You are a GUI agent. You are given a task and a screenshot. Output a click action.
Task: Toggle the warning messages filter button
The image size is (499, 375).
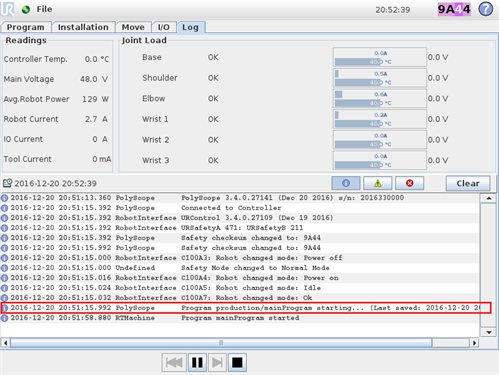(378, 183)
